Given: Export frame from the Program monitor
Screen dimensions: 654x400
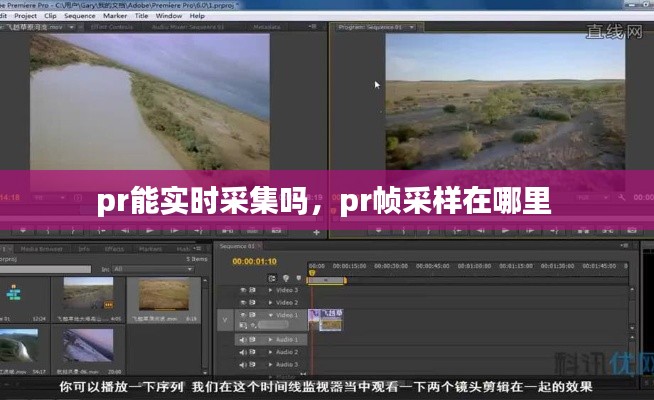Looking at the screenshot, I should pyautogui.click(x=632, y=230).
